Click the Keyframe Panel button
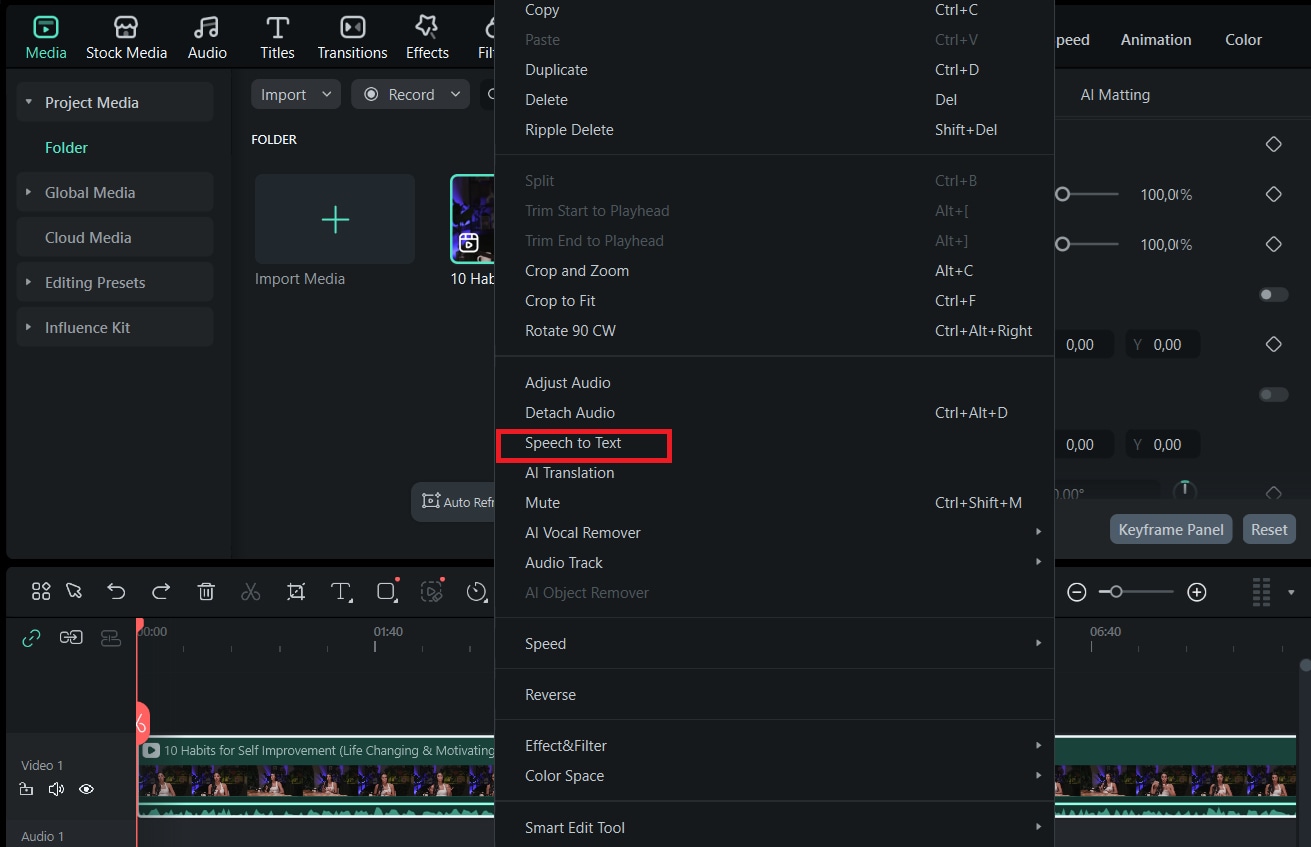 pos(1171,529)
